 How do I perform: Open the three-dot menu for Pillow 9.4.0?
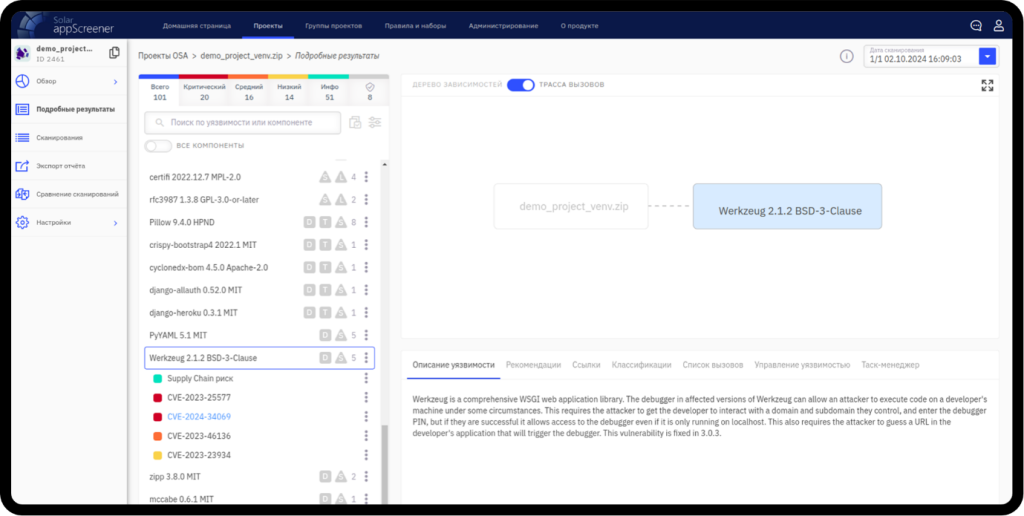[x=366, y=222]
